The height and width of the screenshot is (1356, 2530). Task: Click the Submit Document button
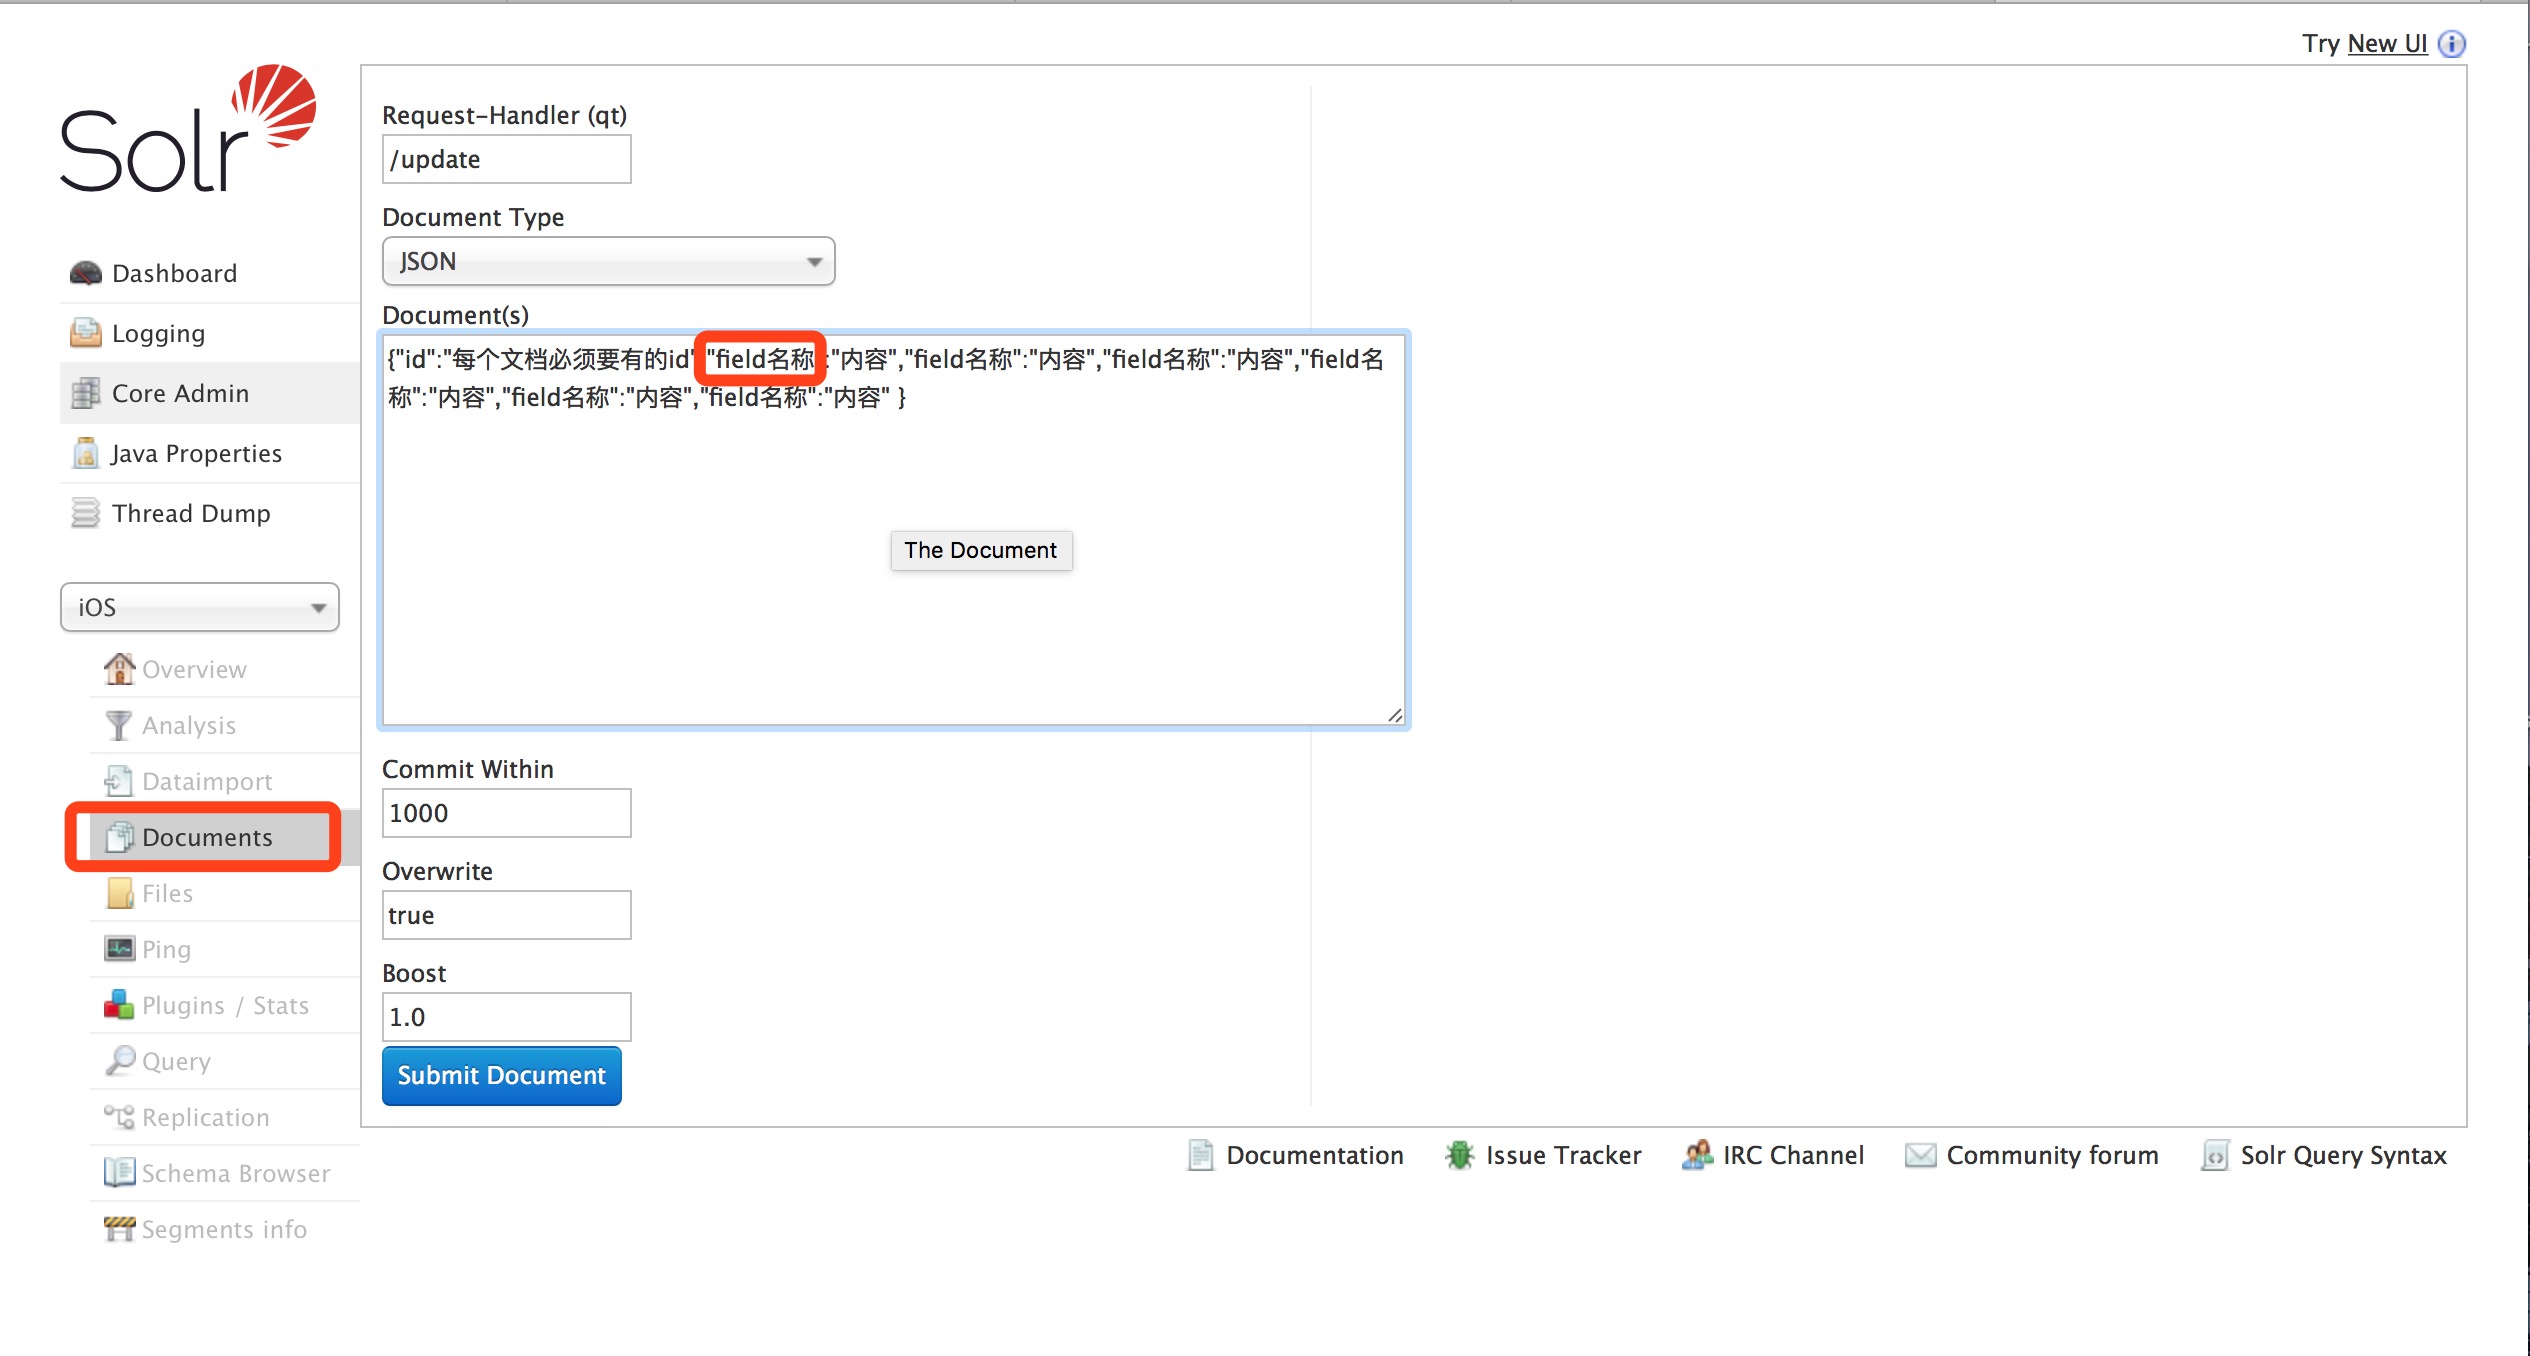coord(502,1075)
